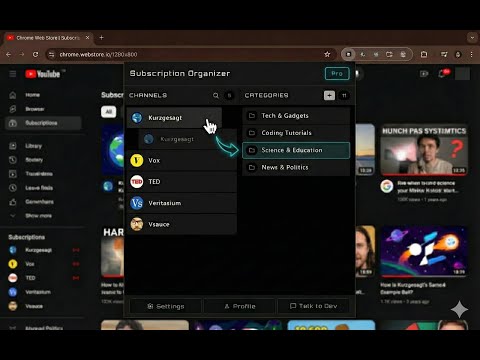Open the space rocket video thumbnail
Image resolution: width=480 pixels, height=360 pixels.
424,251
